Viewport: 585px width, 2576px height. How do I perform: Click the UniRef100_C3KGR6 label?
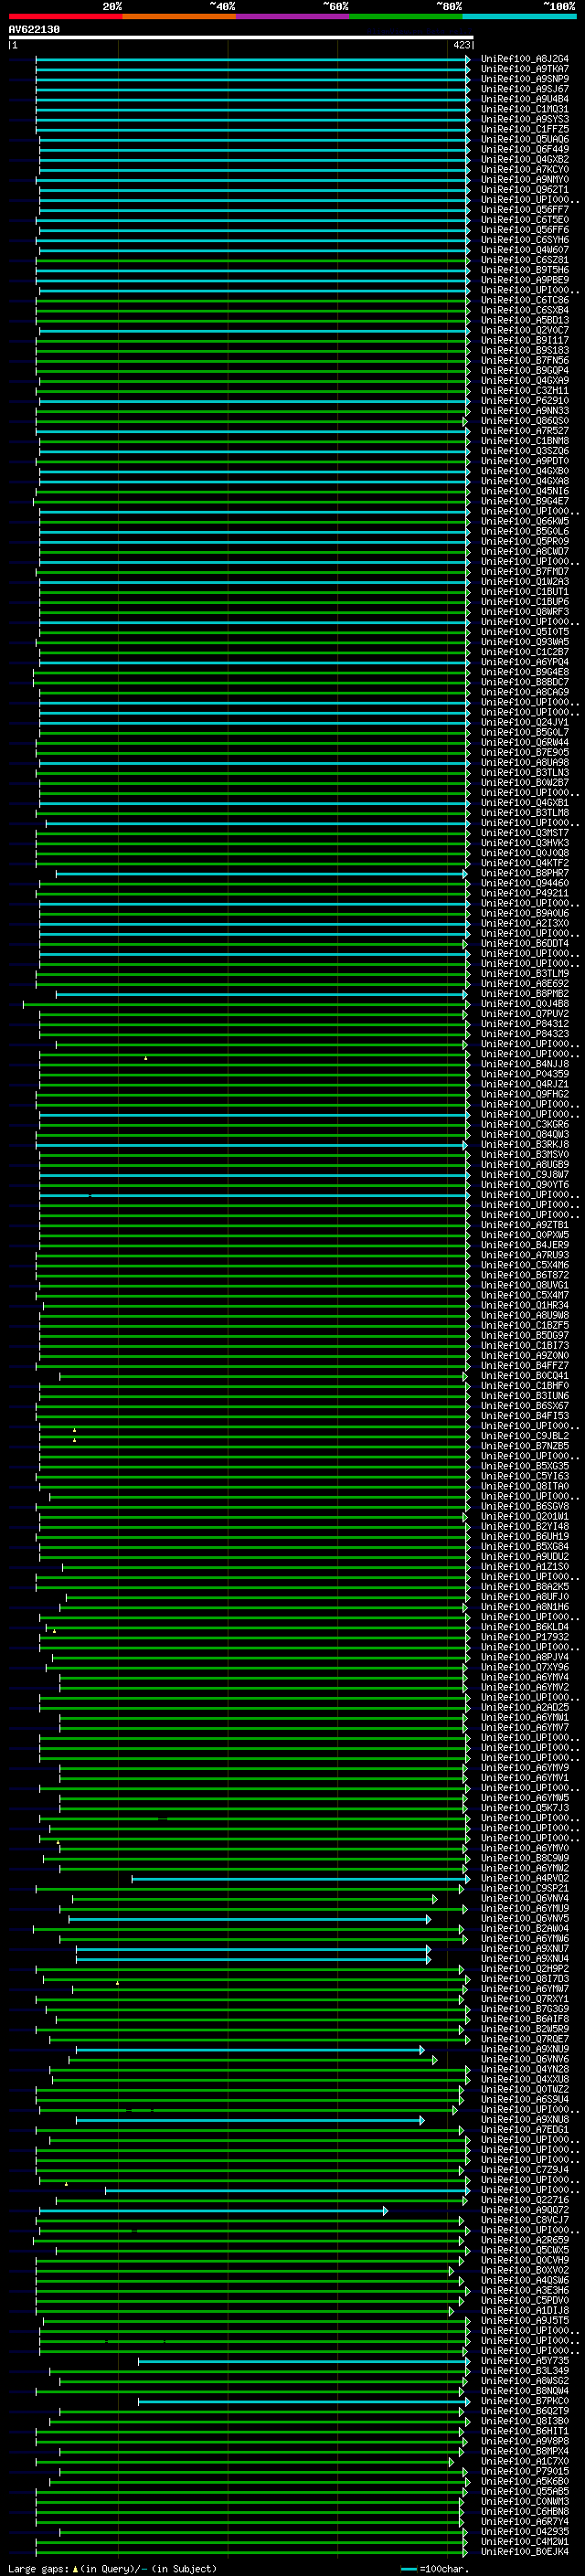525,1124
